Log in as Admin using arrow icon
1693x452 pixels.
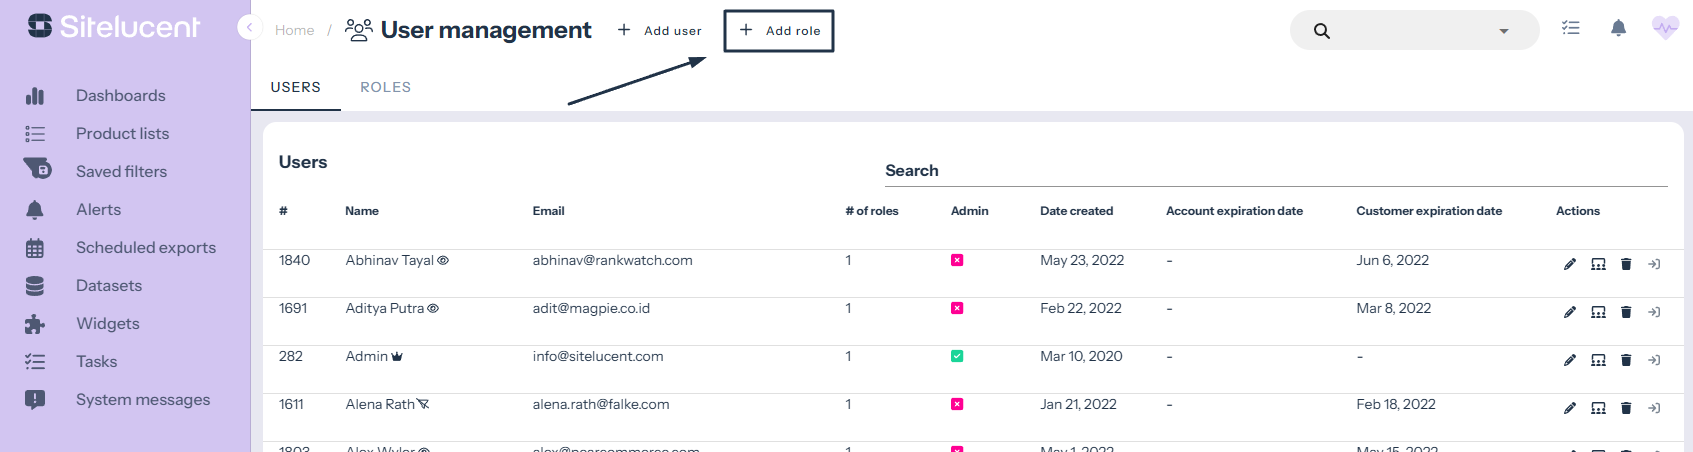coord(1654,360)
